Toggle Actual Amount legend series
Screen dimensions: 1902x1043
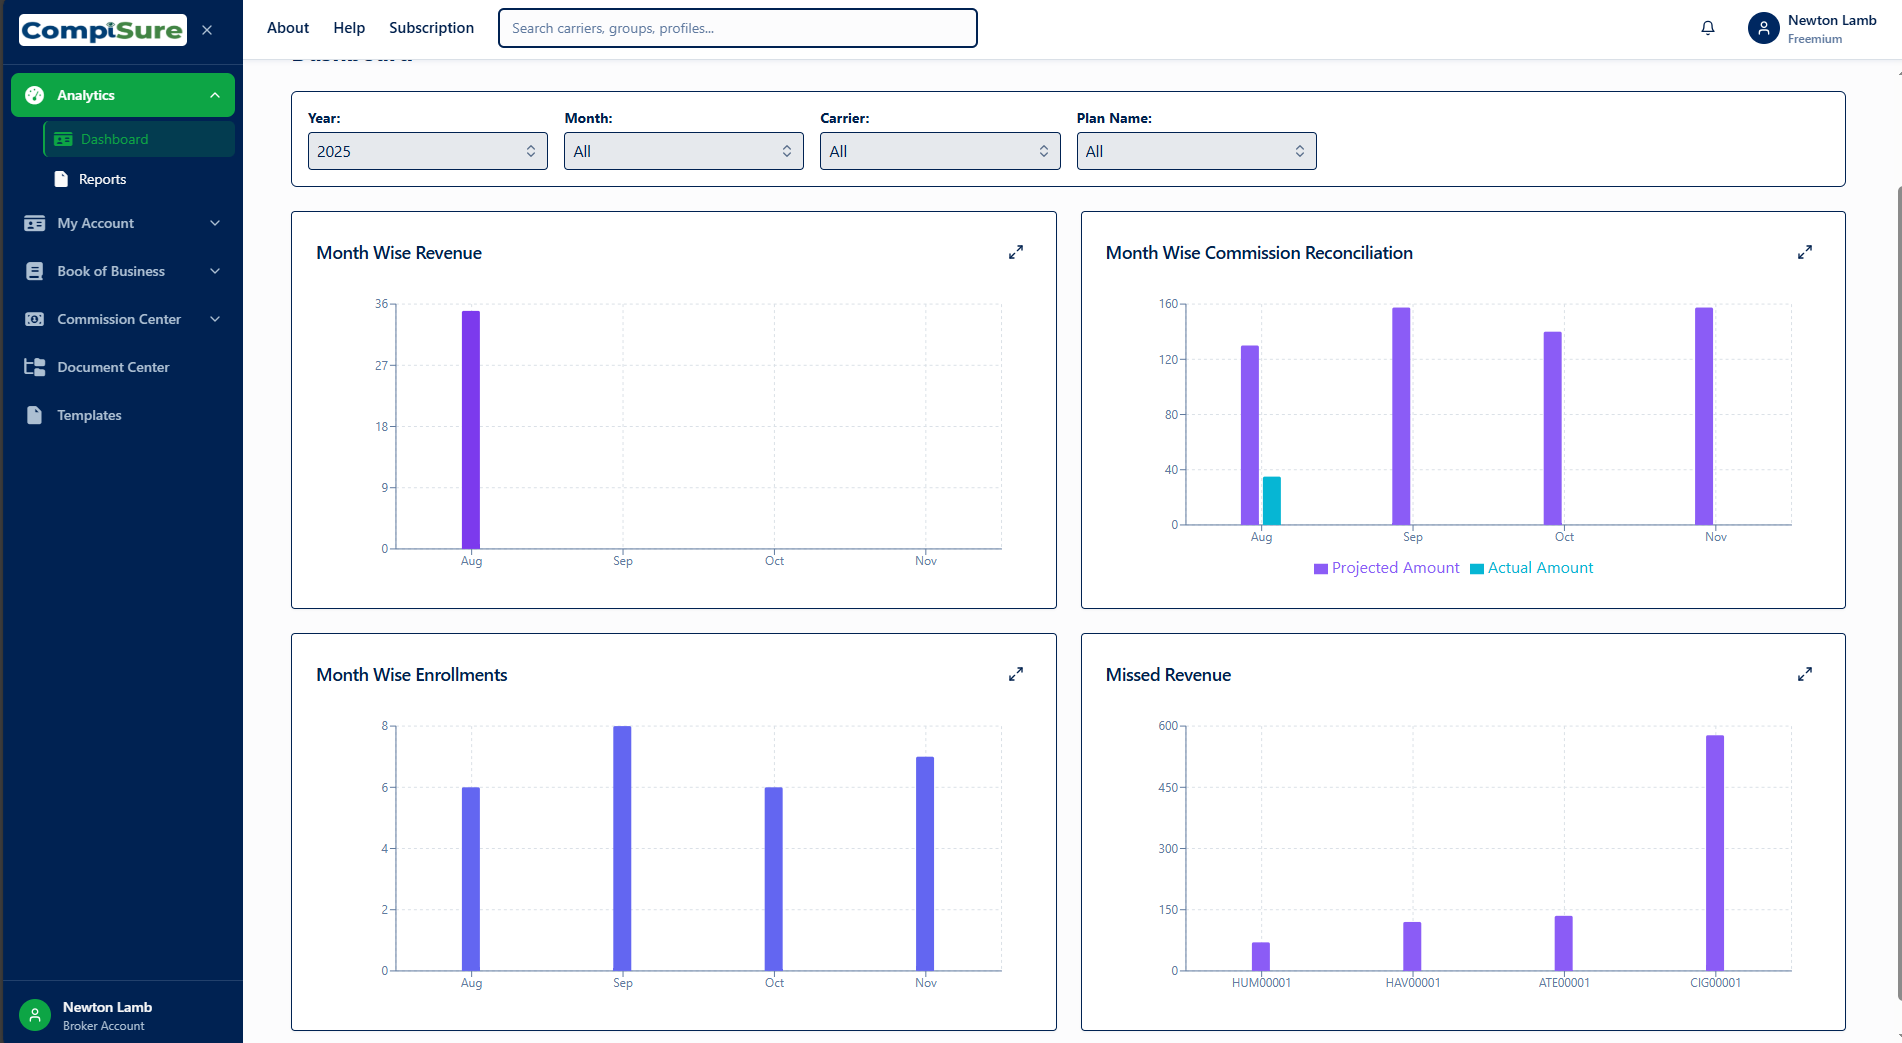(1531, 568)
